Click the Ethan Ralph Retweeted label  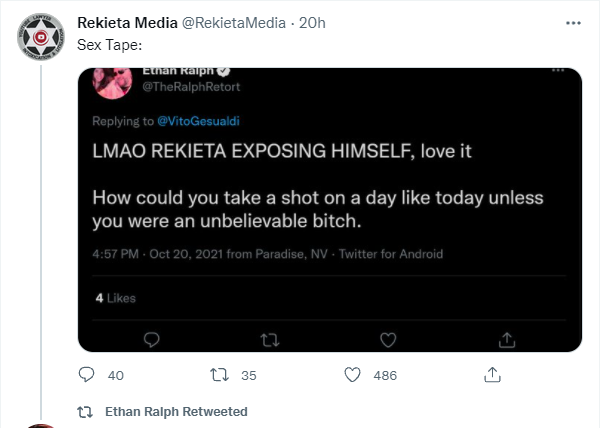pyautogui.click(x=176, y=412)
